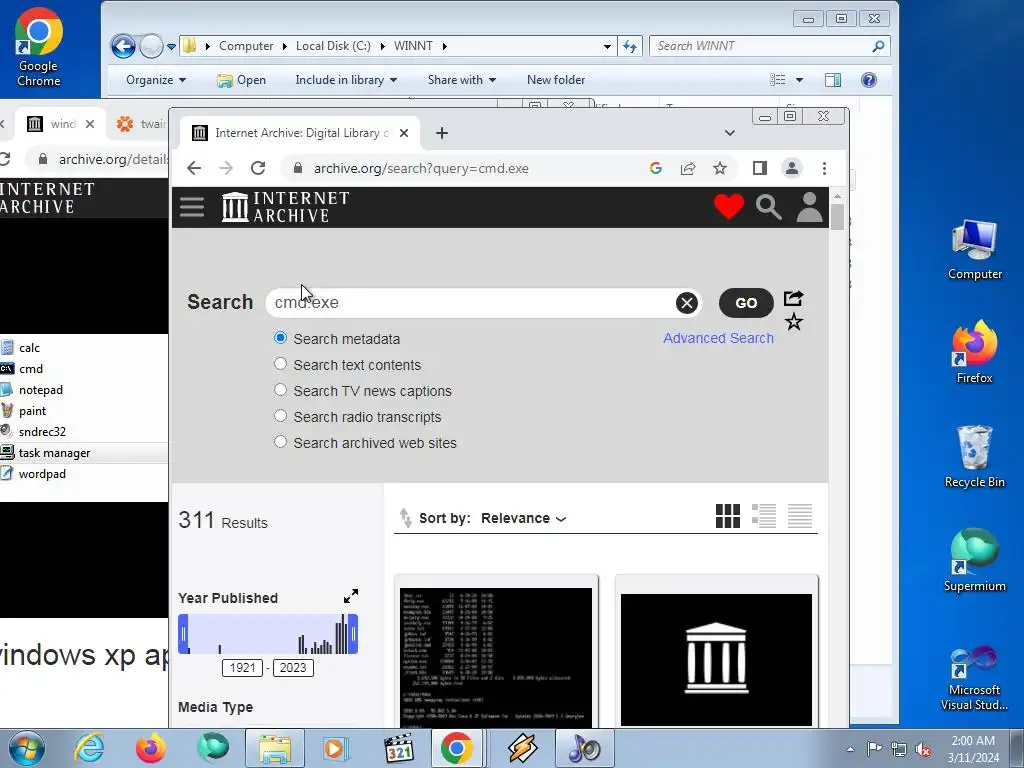Toggle Explorer preview pane icon
Image resolution: width=1024 pixels, height=768 pixels.
click(x=833, y=80)
